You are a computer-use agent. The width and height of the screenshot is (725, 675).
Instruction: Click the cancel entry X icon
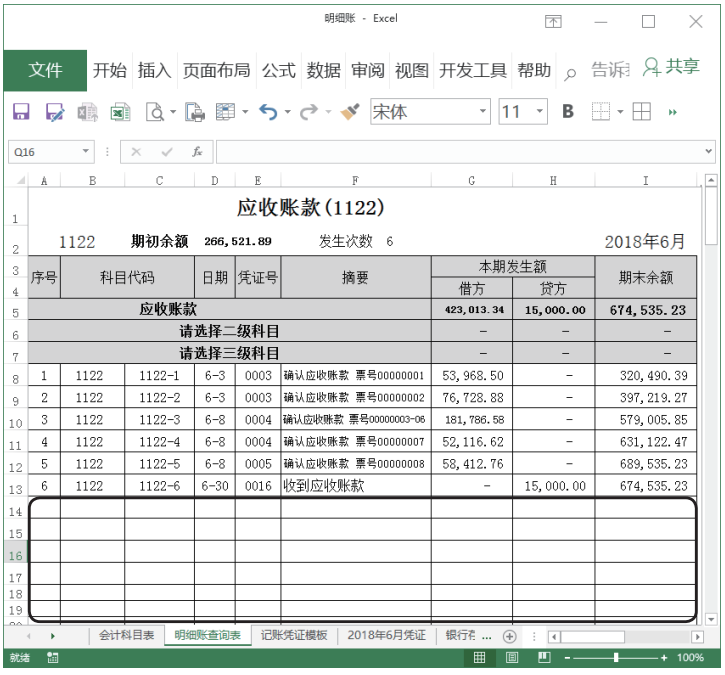point(136,152)
